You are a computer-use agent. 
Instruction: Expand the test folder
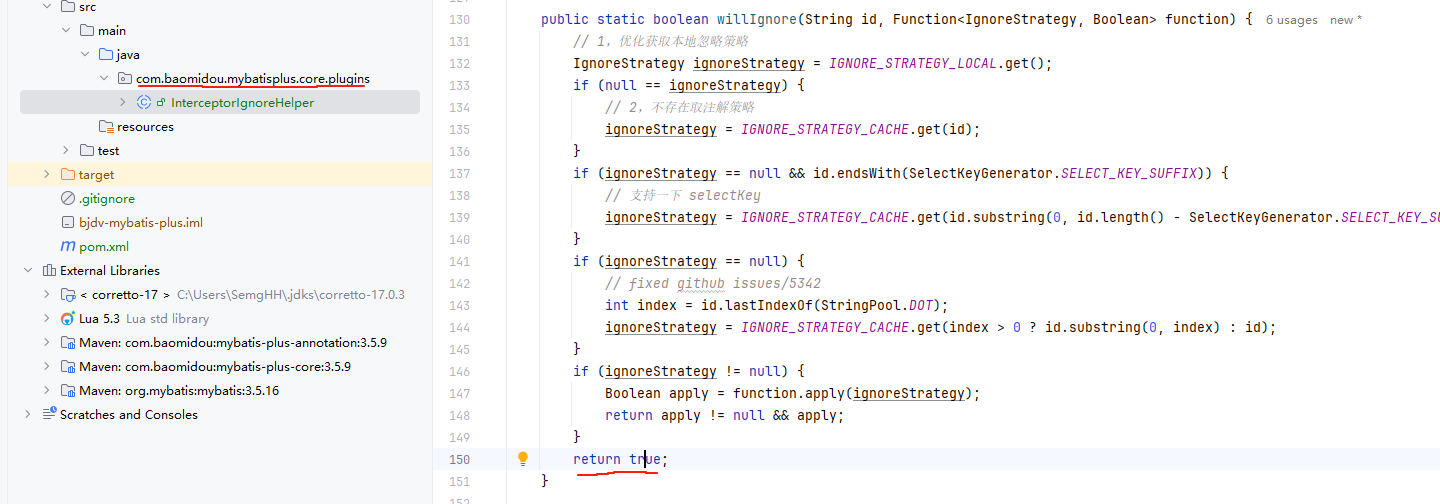point(66,150)
